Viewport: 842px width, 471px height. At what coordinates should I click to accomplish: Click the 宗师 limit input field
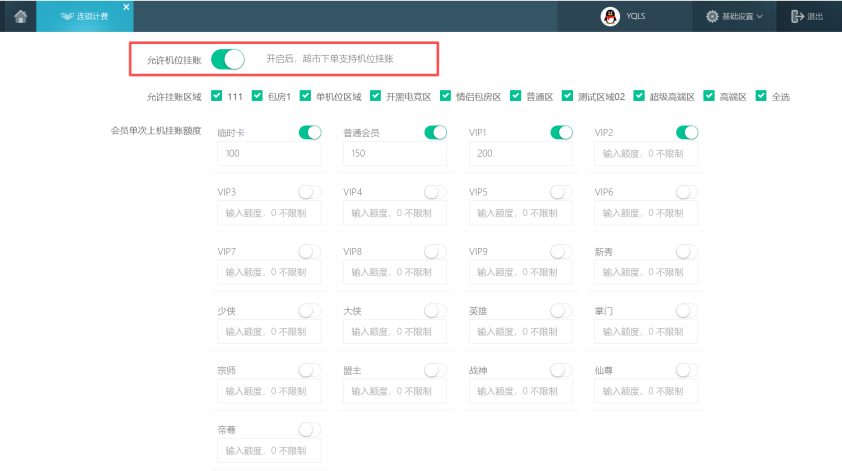(x=269, y=392)
